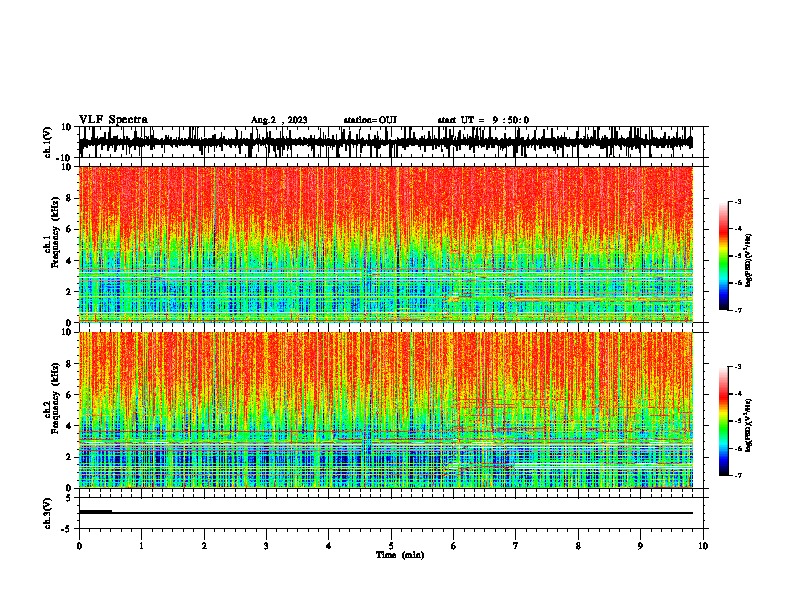Click the "-3" tick on ch.2 colorbar
Screen dimensions: 792x612
(737, 367)
